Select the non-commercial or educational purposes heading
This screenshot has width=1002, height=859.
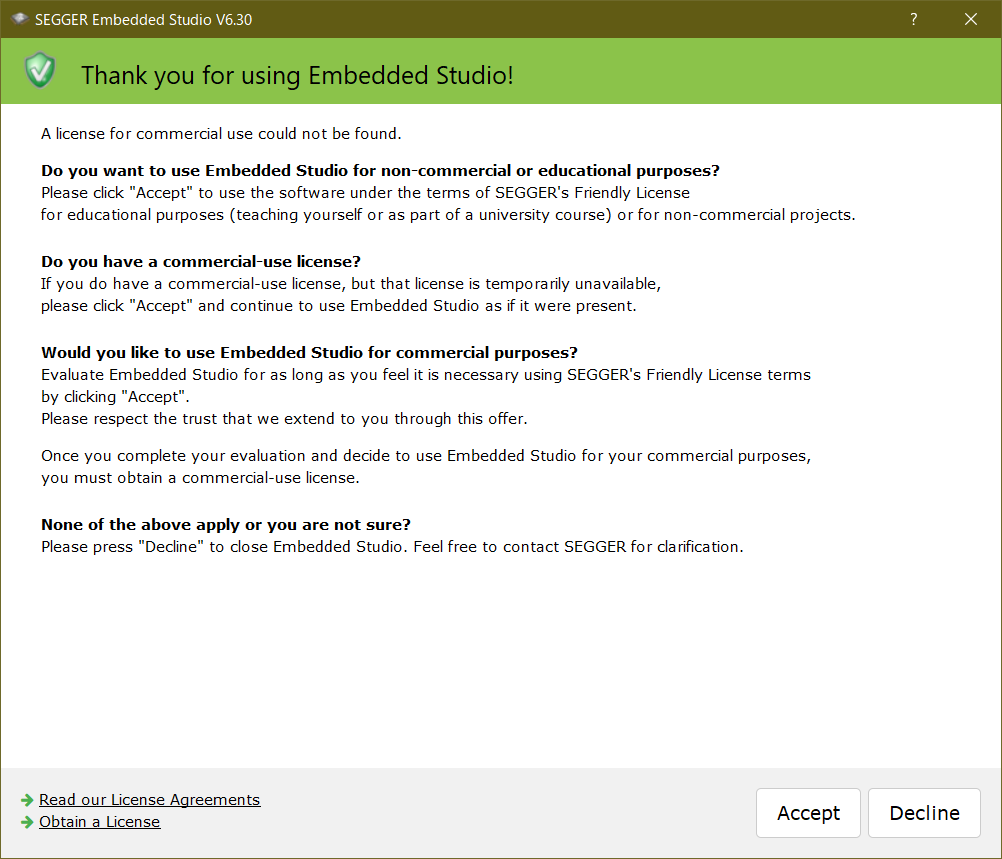pos(380,171)
